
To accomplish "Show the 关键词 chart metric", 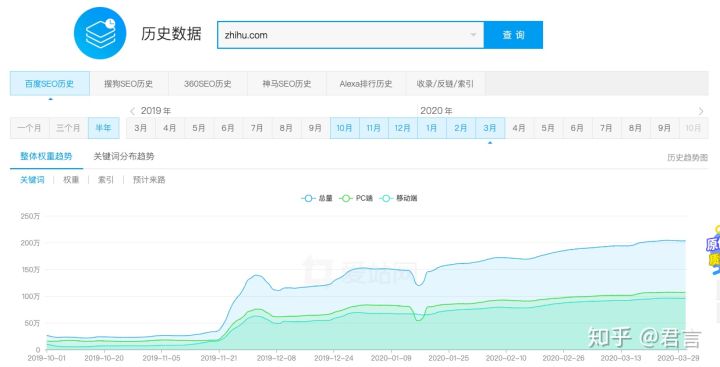I will coord(32,180).
